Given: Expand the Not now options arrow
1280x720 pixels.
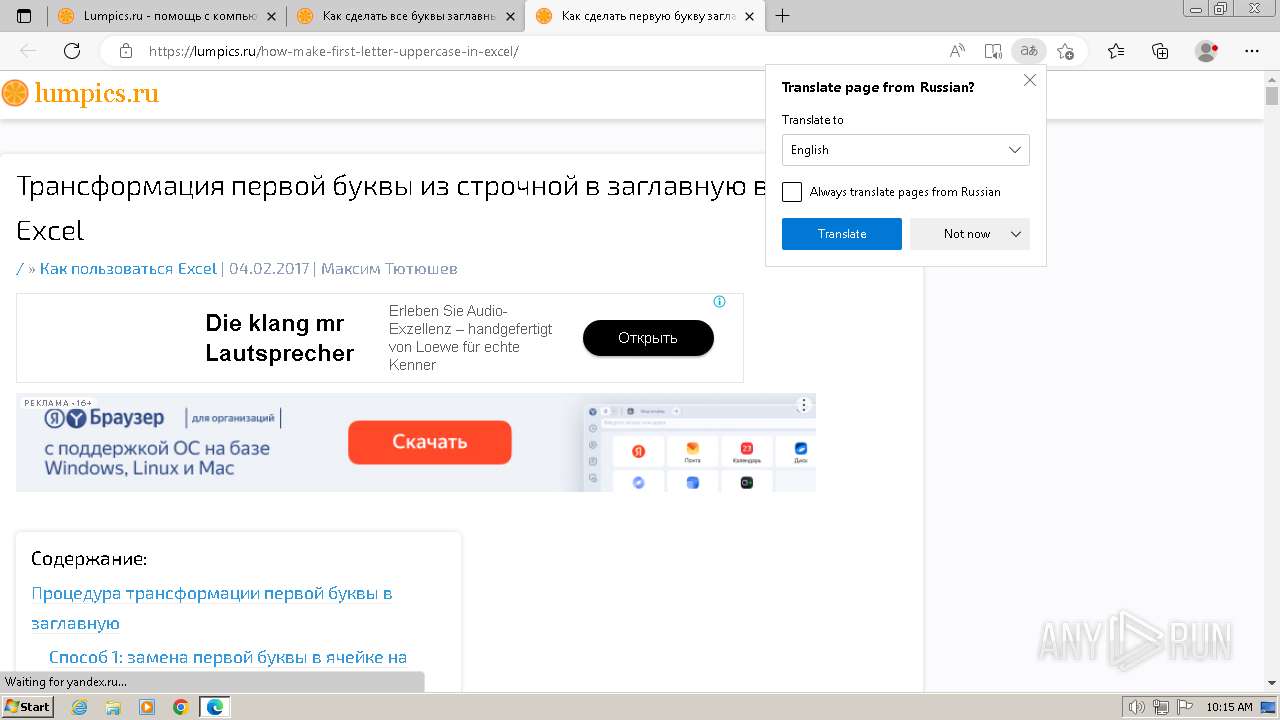Looking at the screenshot, I should click(x=1016, y=234).
